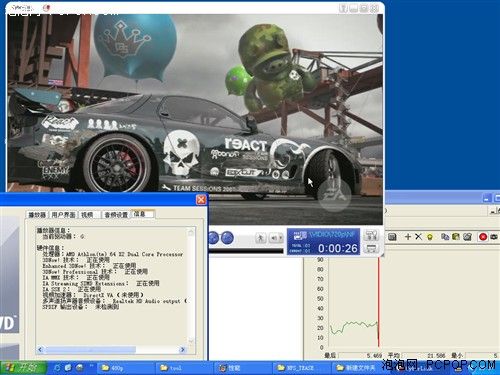Click third quick launch icon on taskbar

(80, 368)
